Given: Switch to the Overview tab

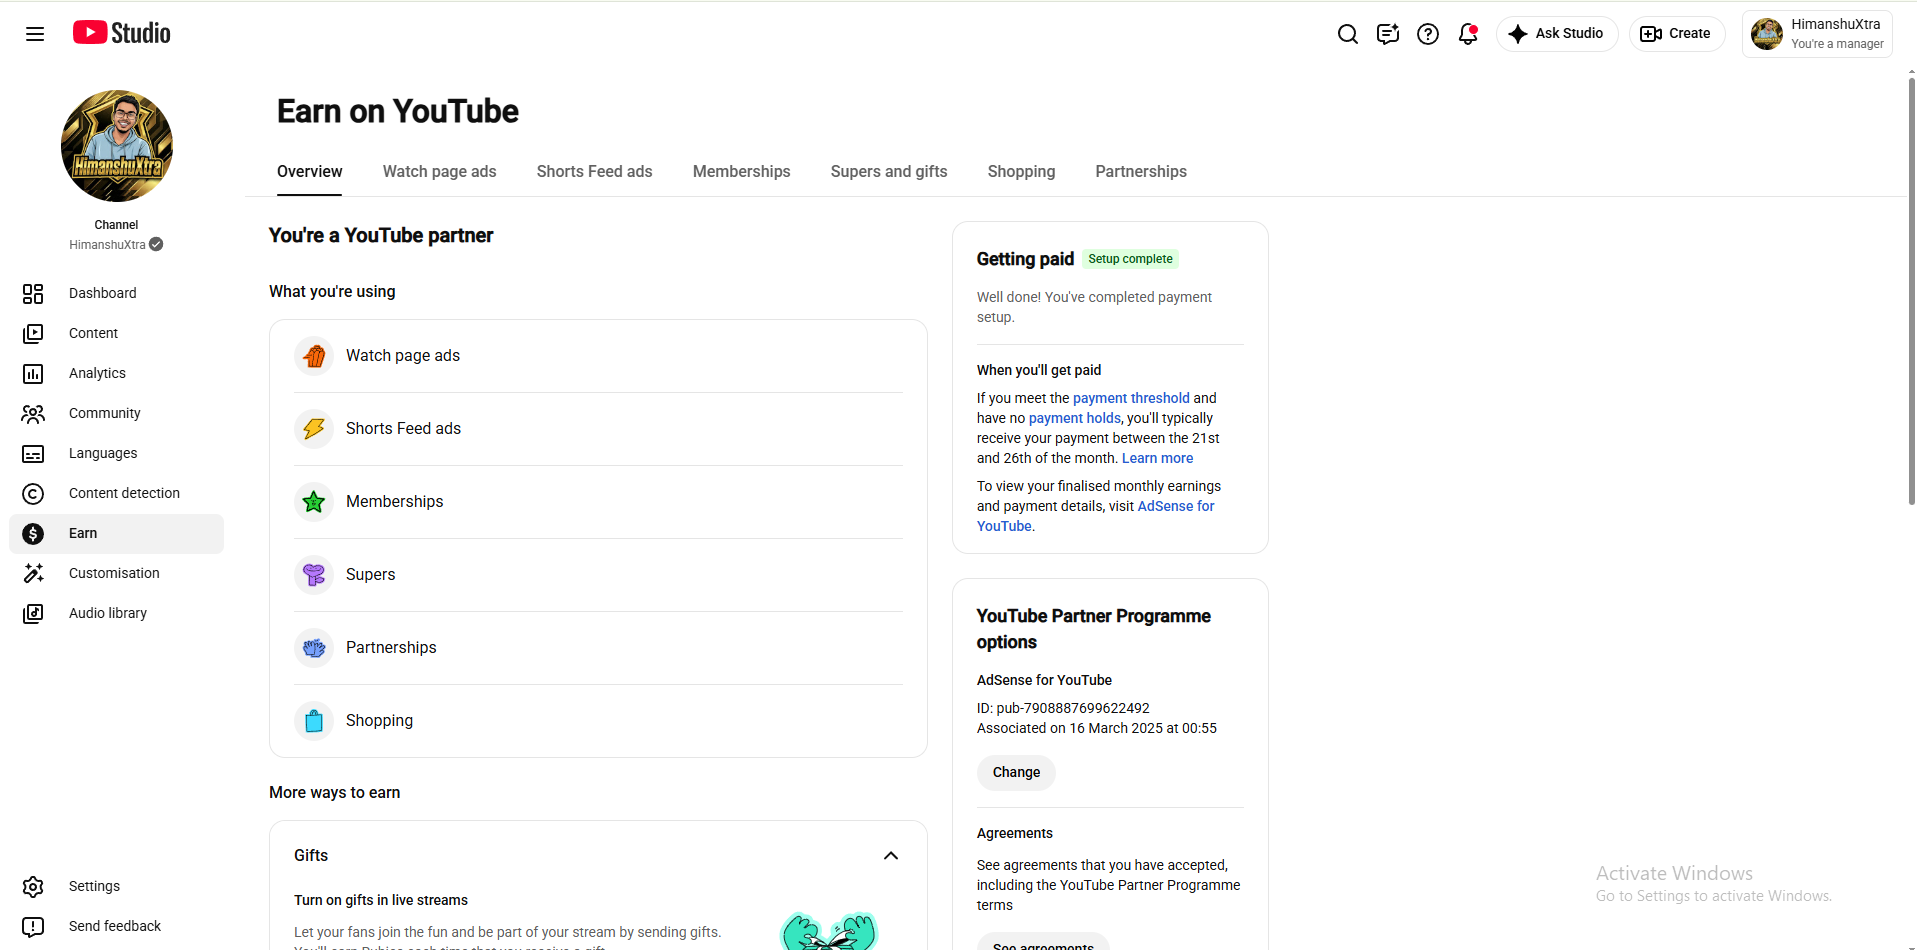Looking at the screenshot, I should [310, 172].
